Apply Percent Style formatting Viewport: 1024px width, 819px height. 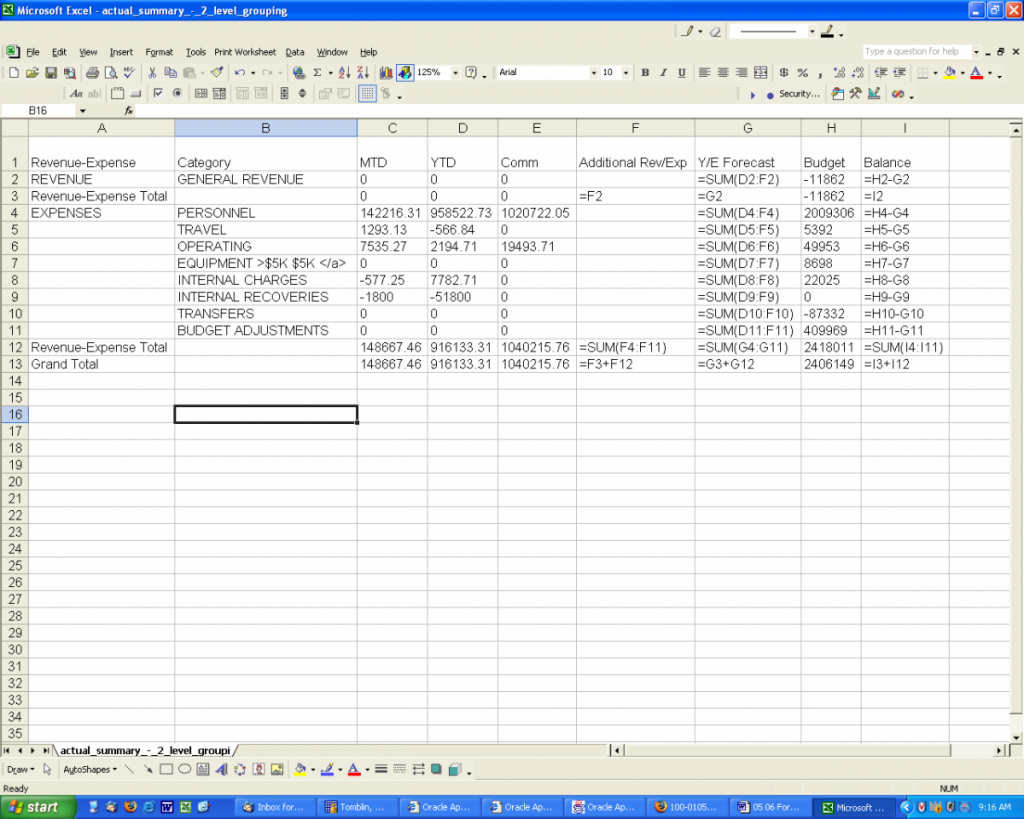[x=803, y=72]
